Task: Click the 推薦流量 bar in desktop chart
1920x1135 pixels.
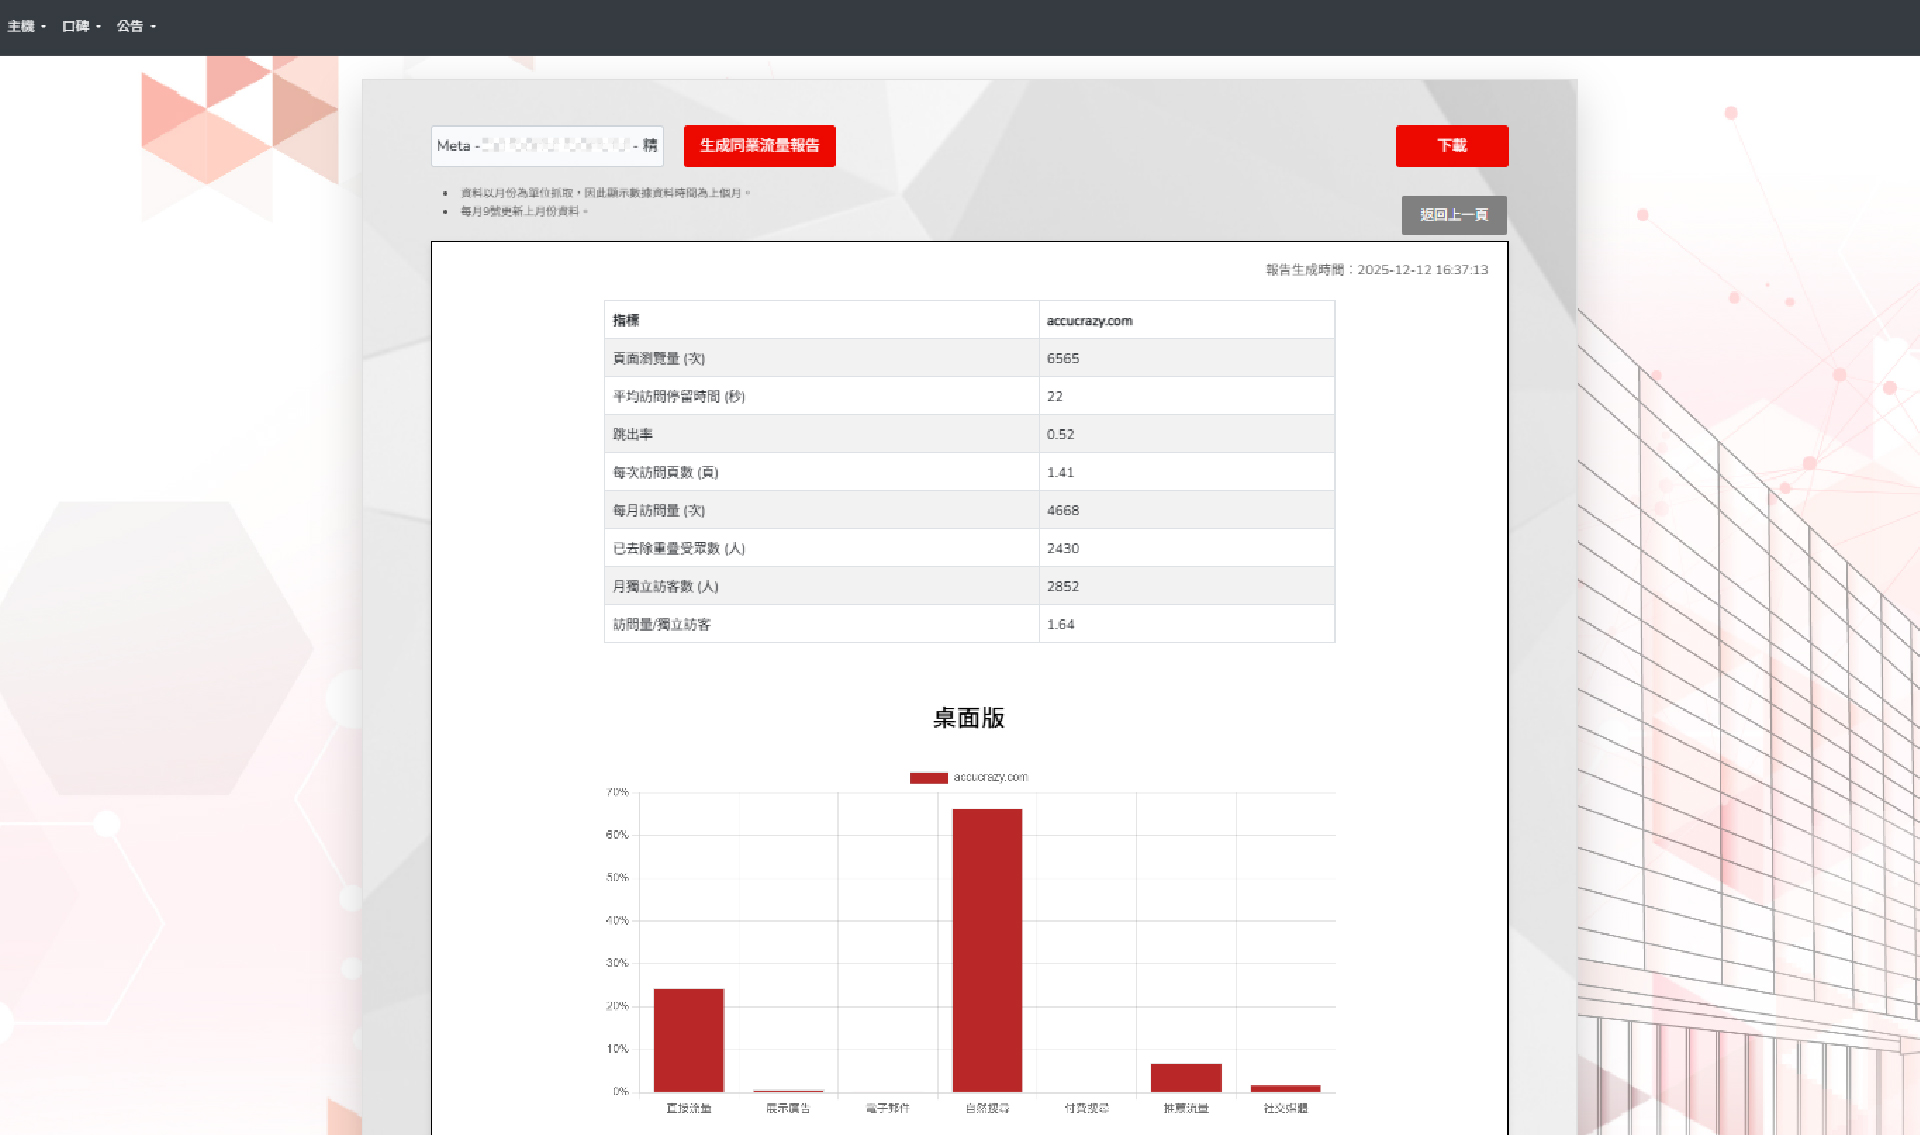Action: click(1186, 1077)
